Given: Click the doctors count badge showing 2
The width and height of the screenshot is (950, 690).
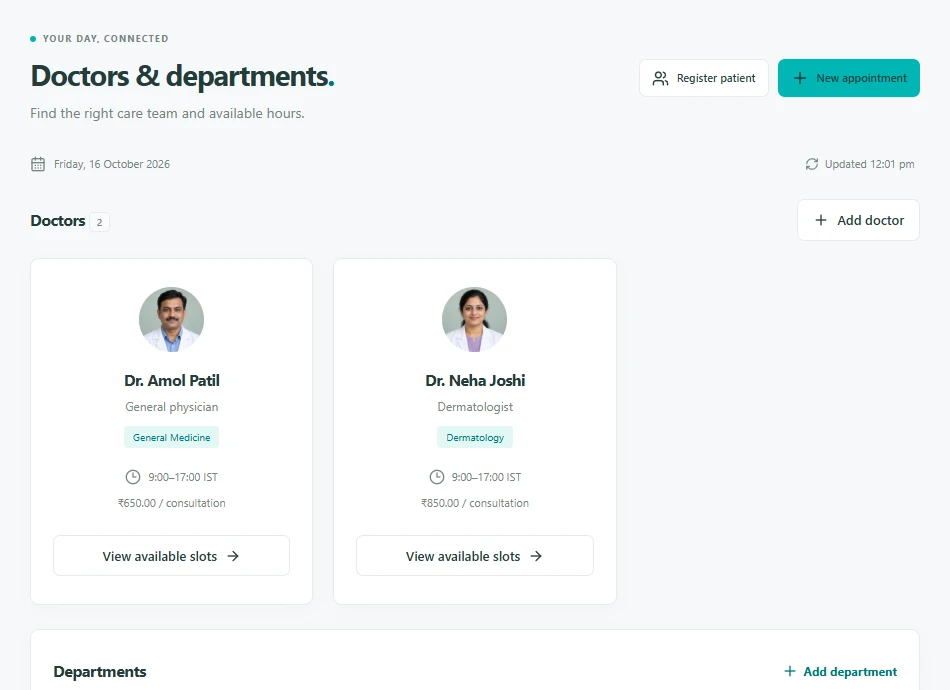Looking at the screenshot, I should pos(99,222).
